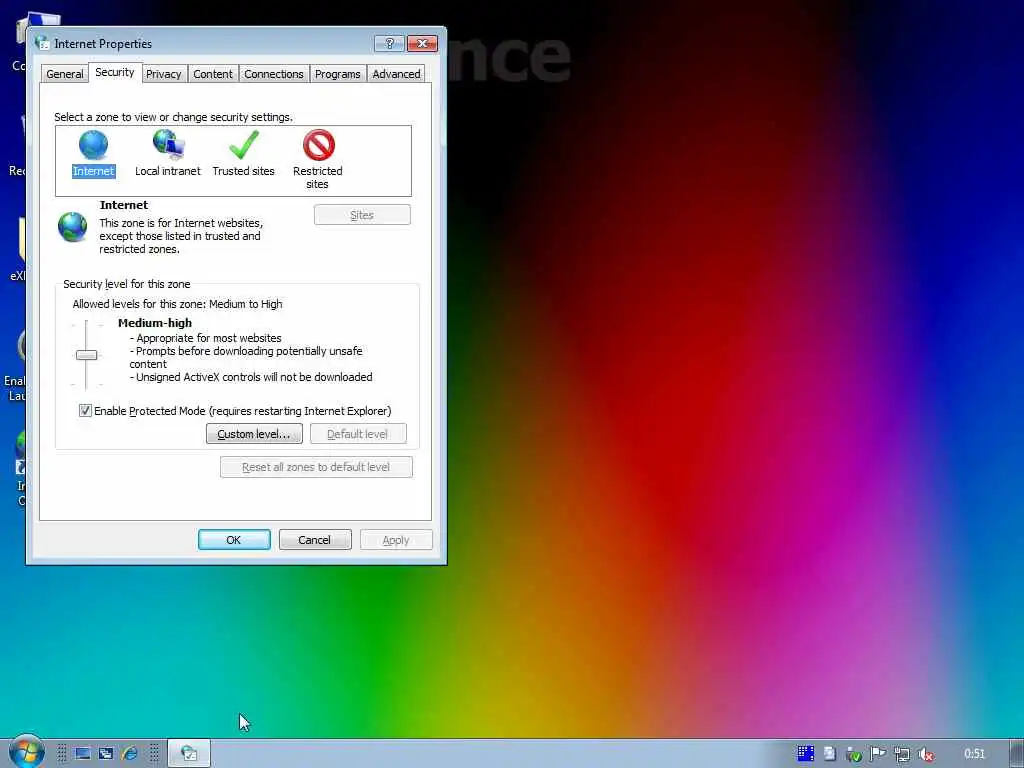The height and width of the screenshot is (768, 1024).
Task: Click Switch between windows quick launch icon
Action: point(106,754)
